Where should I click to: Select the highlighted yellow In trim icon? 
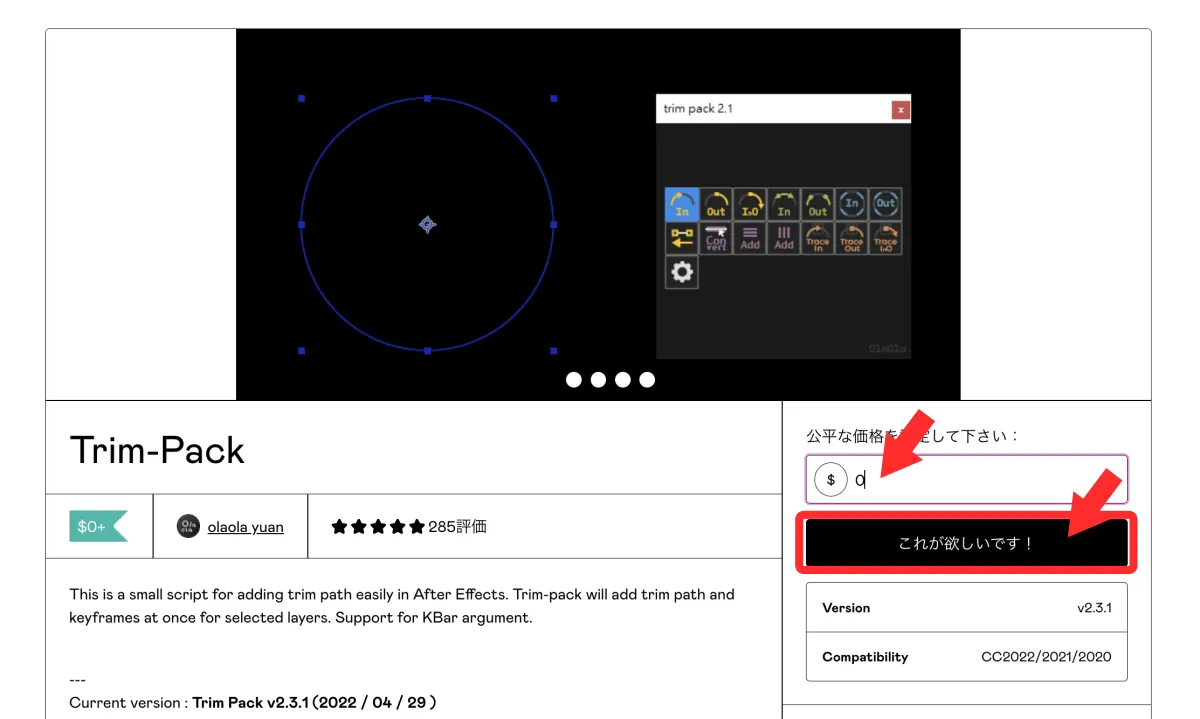click(x=682, y=205)
